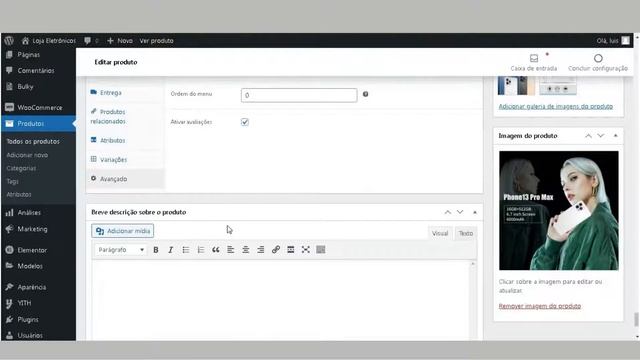
Task: Go to Todos os produtos
Action: coord(33,141)
